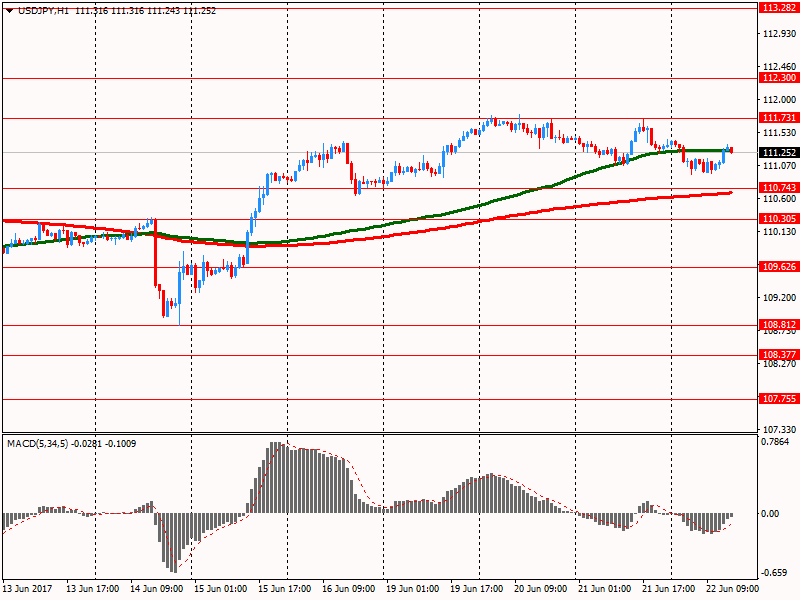Click the MACD 0.00 zero level label
Image resolution: width=800 pixels, height=600 pixels.
[770, 514]
